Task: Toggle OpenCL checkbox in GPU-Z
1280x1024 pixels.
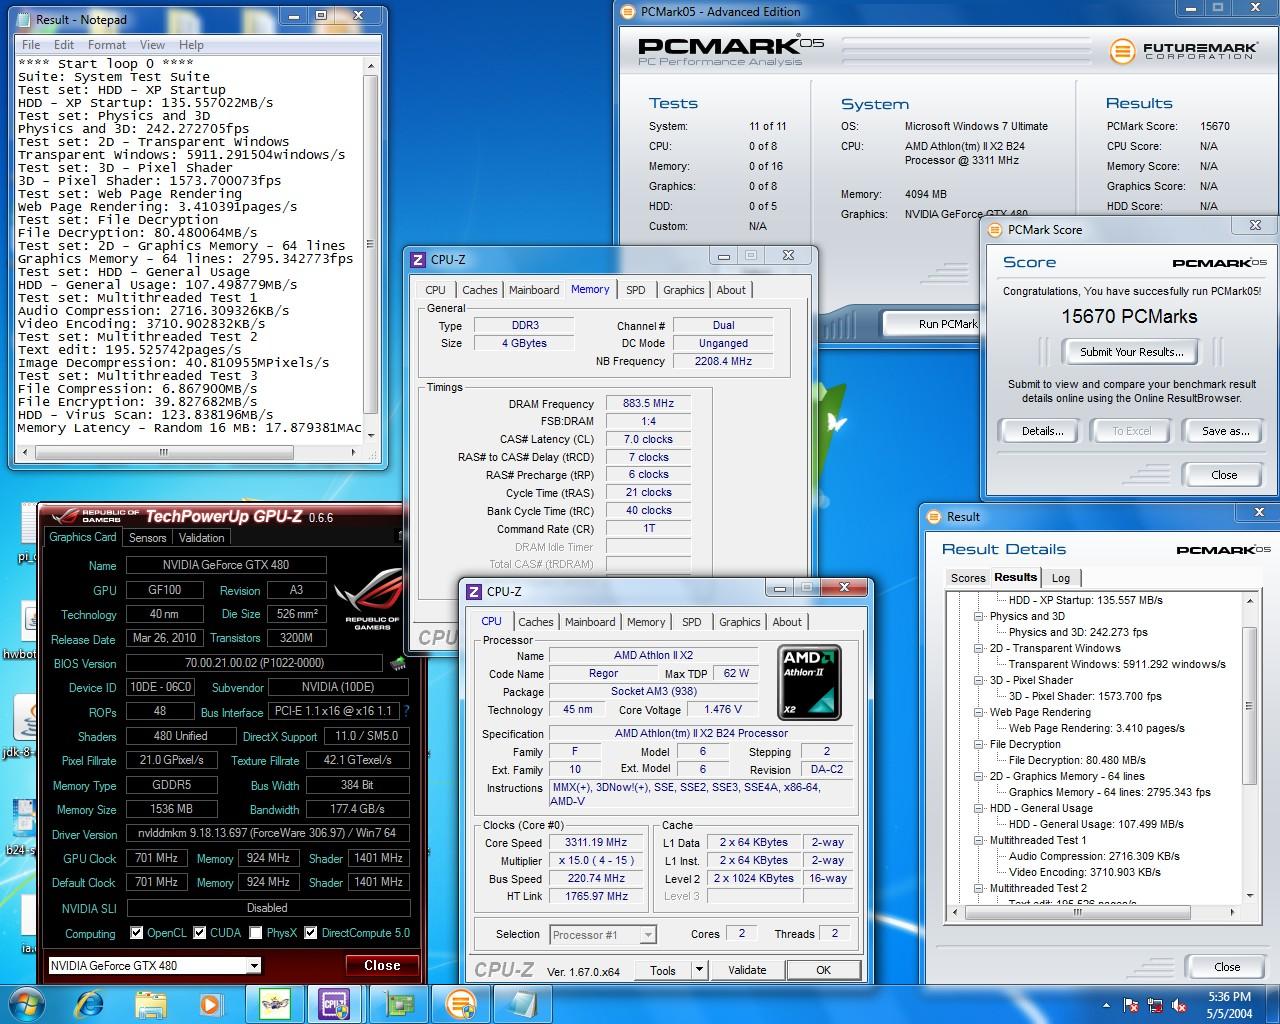Action: coord(137,933)
